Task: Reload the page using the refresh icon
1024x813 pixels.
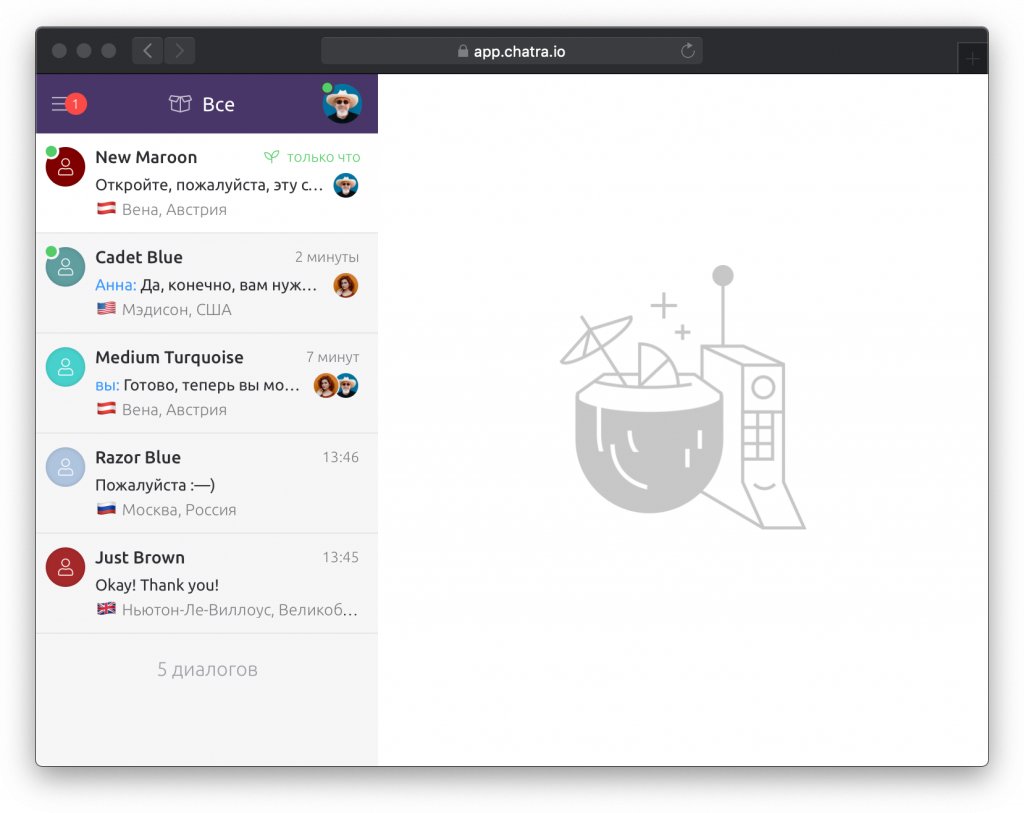Action: 687,51
